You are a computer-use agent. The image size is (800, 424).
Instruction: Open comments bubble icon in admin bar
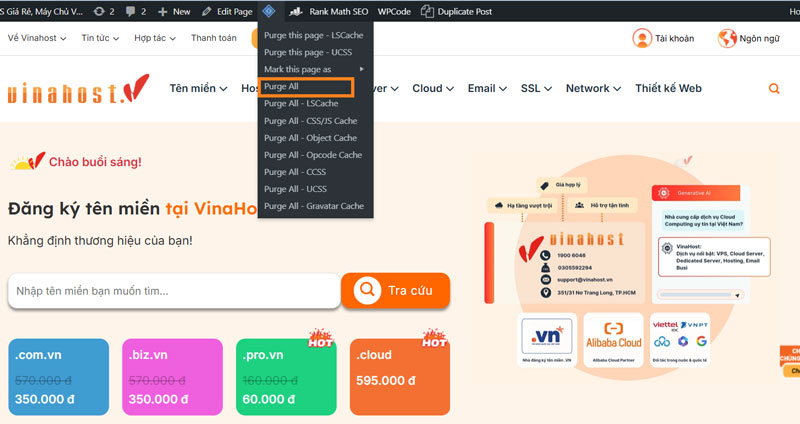point(131,11)
